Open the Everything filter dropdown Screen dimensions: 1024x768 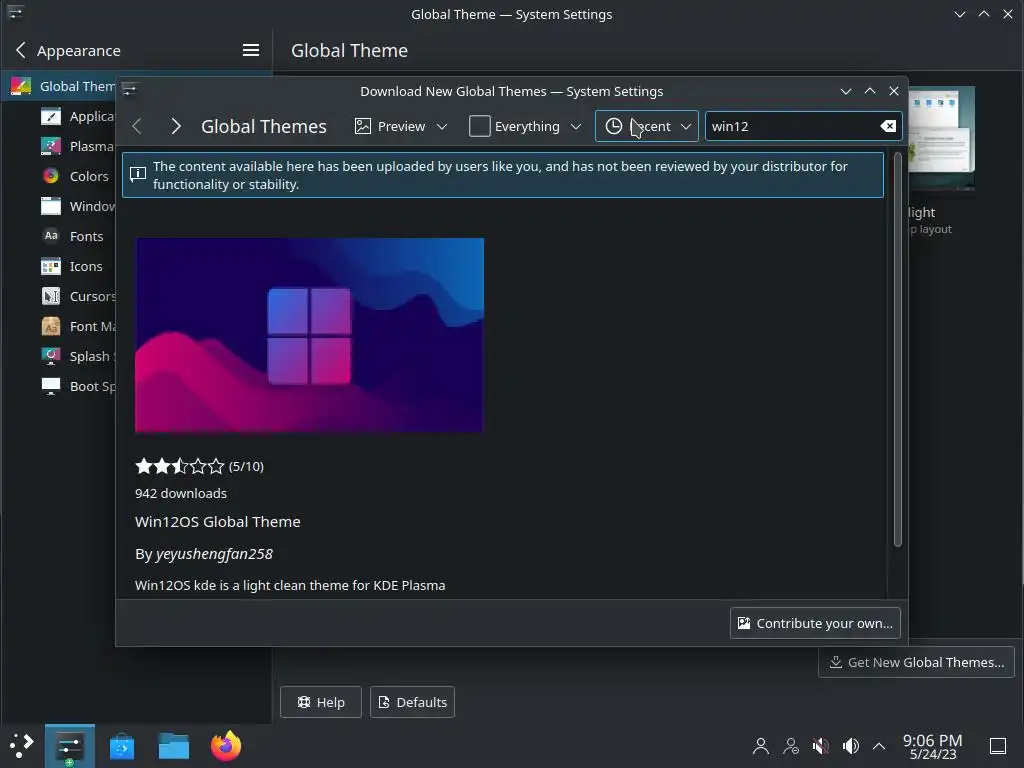pos(525,126)
